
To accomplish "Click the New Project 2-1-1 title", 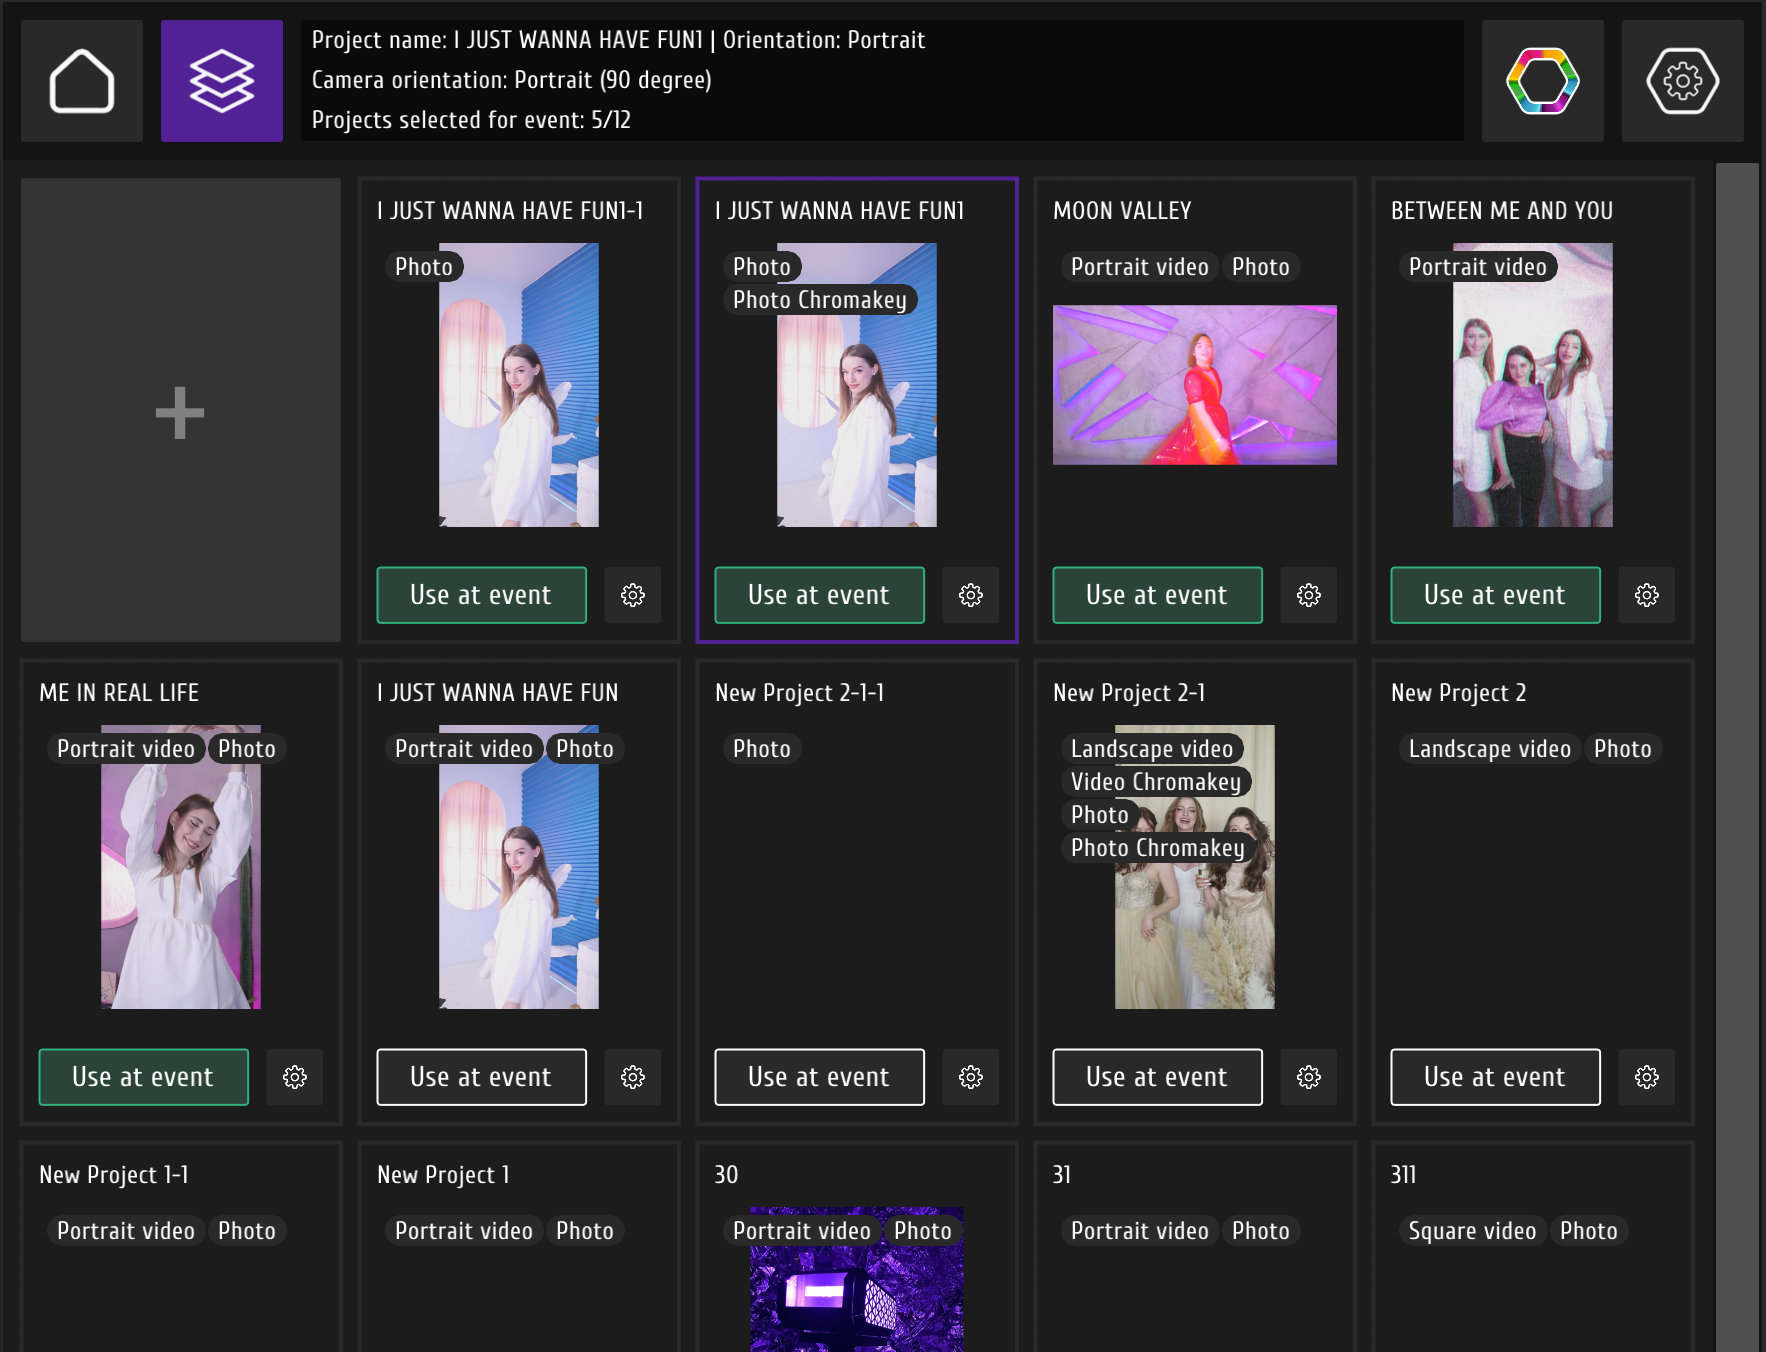I will click(x=800, y=693).
